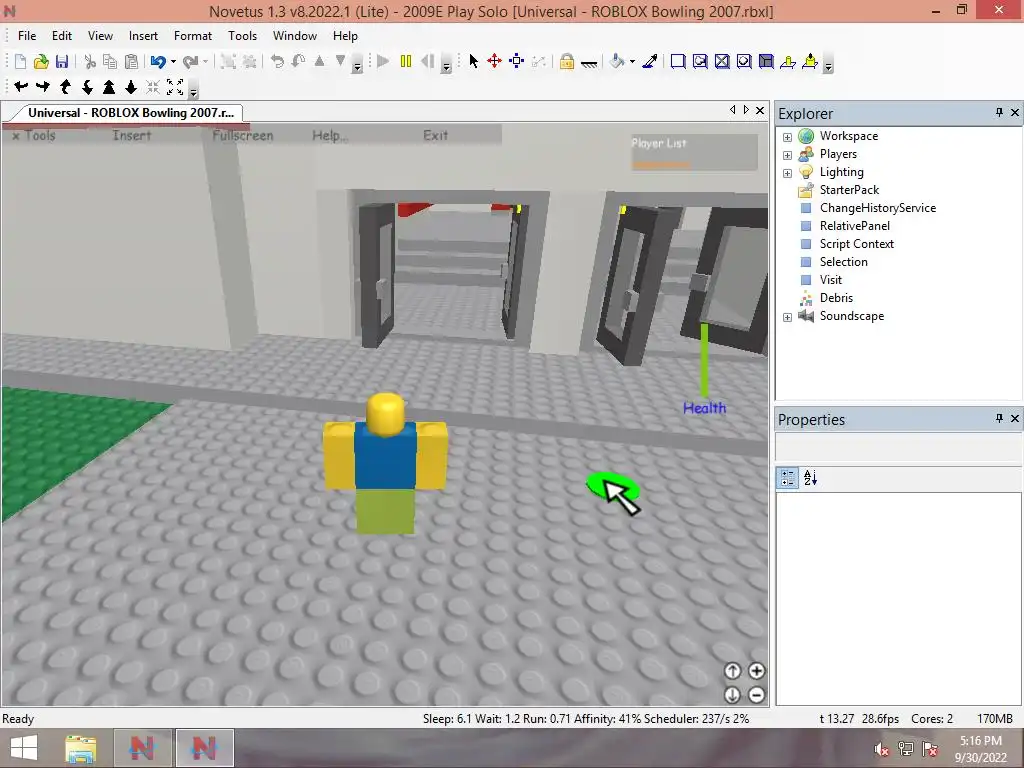The width and height of the screenshot is (1024, 768).
Task: Choose the Inlet surface tool icon
Action: 766,61
